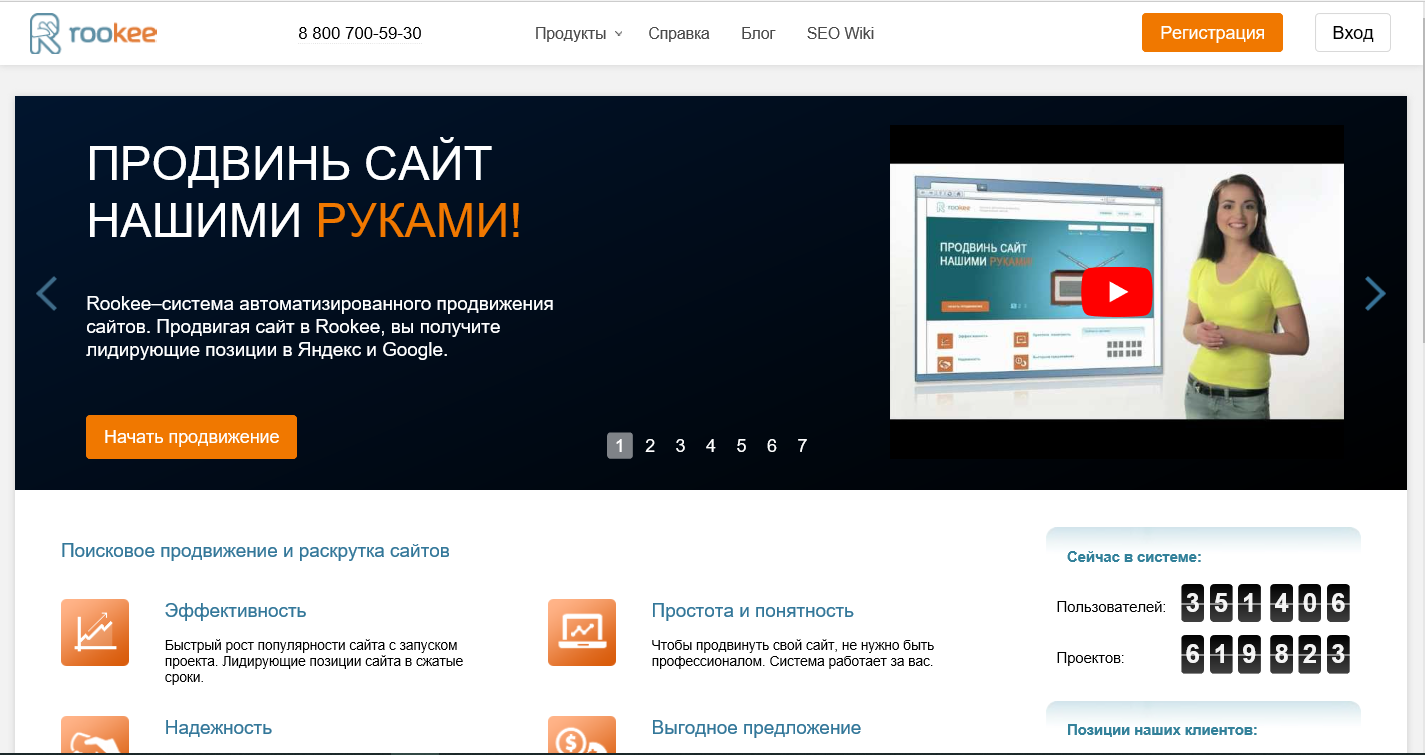Click the Позиции наших клиентов panel title

coord(1162,730)
